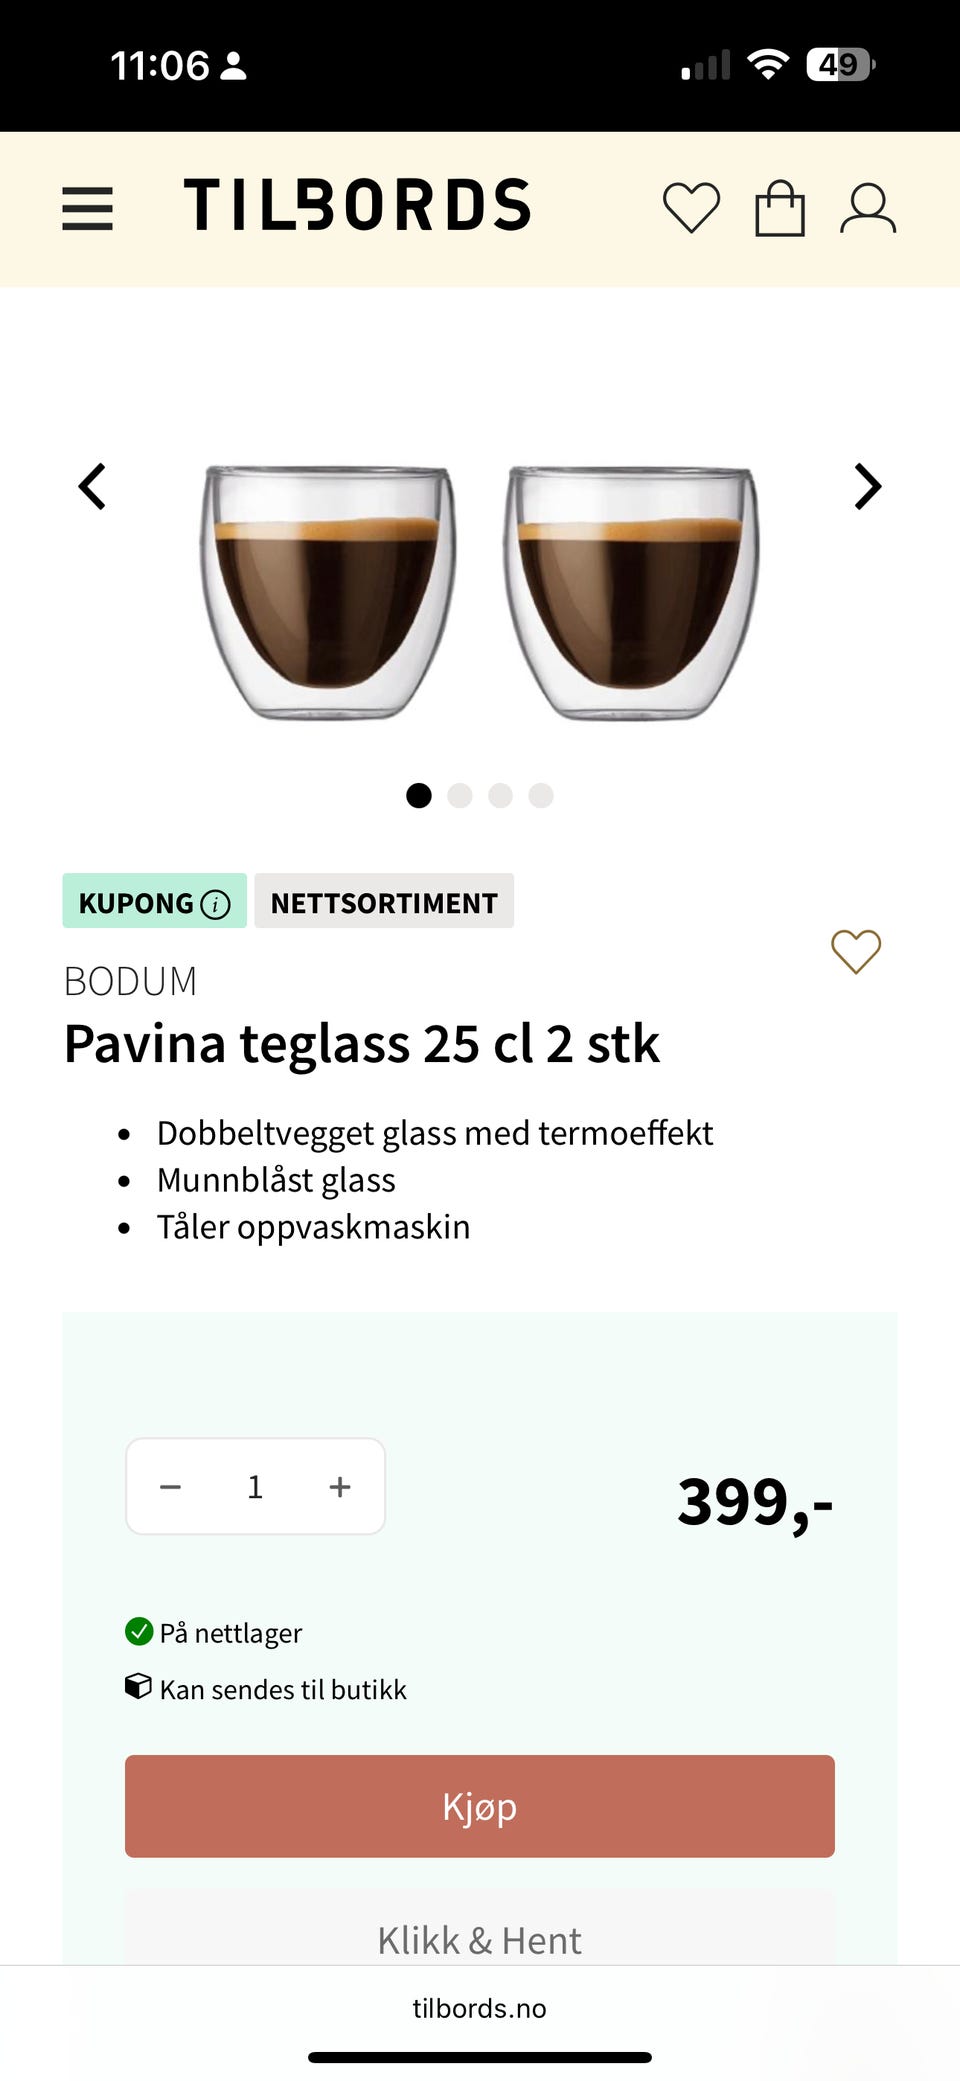Image resolution: width=960 pixels, height=2081 pixels.
Task: Add Pavina teglass to favorites heart
Action: point(856,951)
